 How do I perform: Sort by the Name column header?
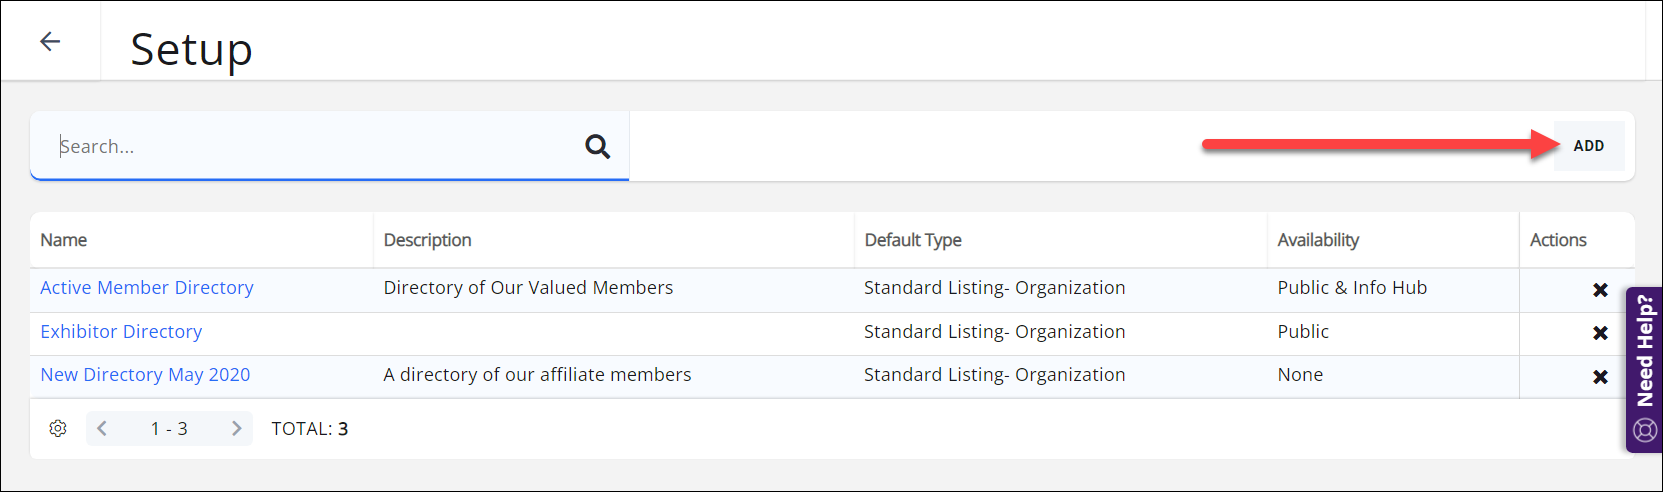64,240
